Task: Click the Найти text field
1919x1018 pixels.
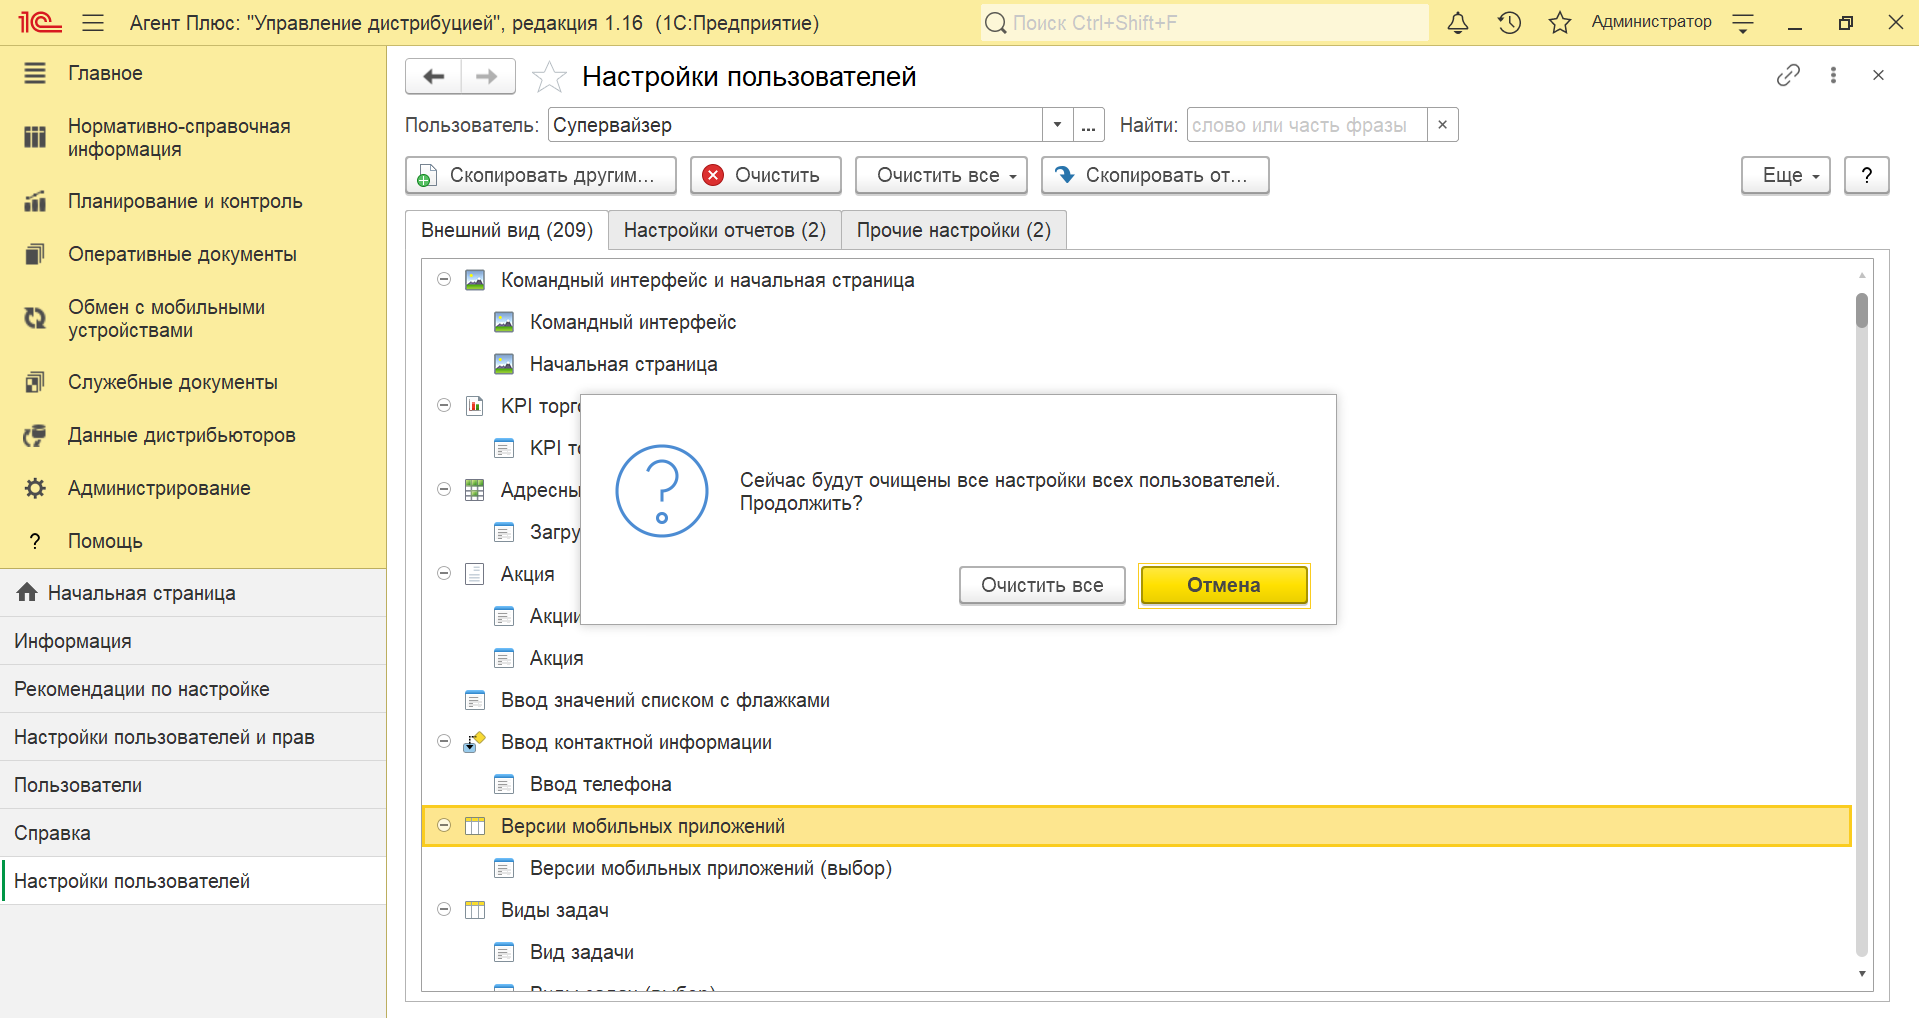Action: (1306, 125)
